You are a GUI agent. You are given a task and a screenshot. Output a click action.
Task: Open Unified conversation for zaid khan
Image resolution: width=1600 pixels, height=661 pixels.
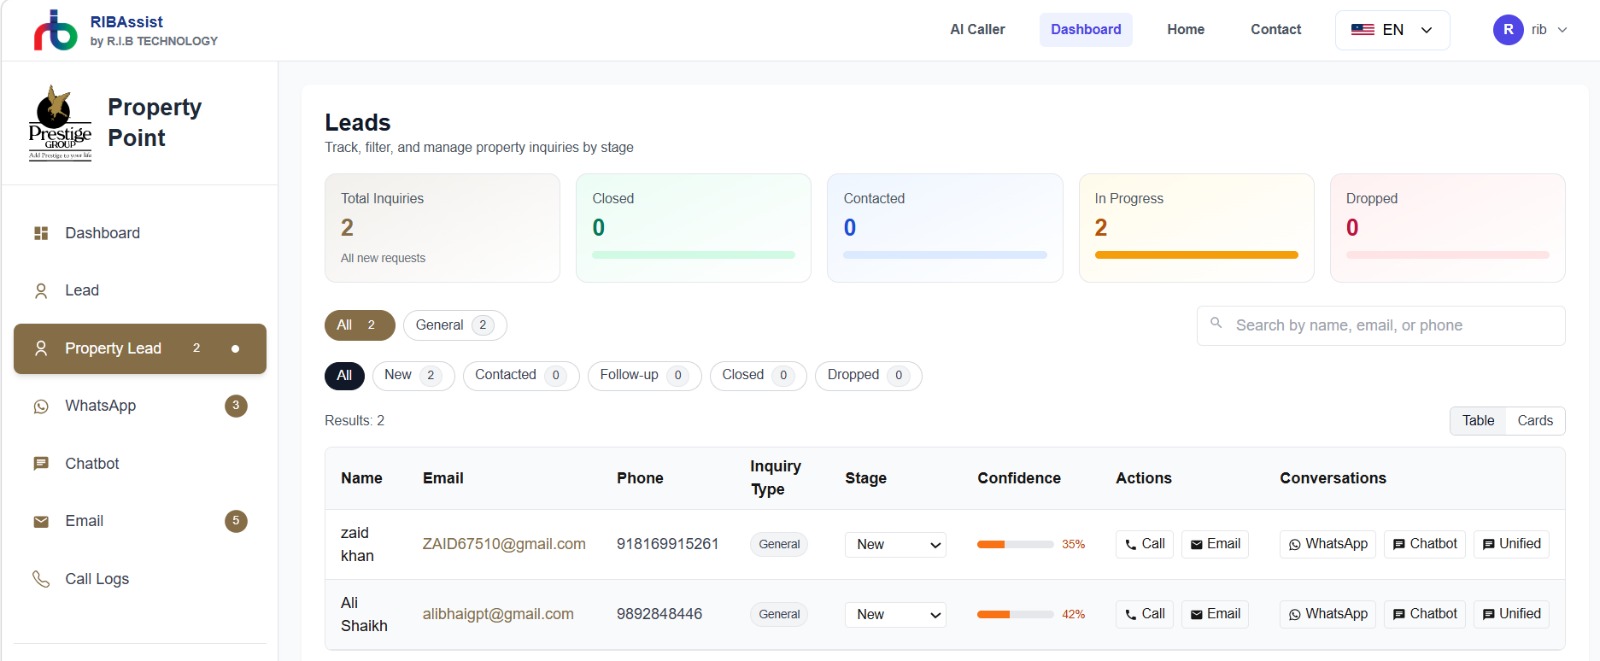[x=1512, y=544]
